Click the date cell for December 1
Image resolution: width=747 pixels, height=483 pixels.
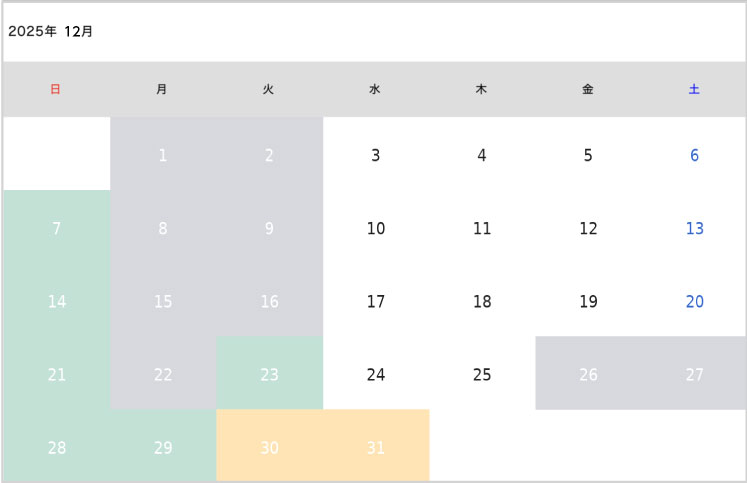point(163,155)
